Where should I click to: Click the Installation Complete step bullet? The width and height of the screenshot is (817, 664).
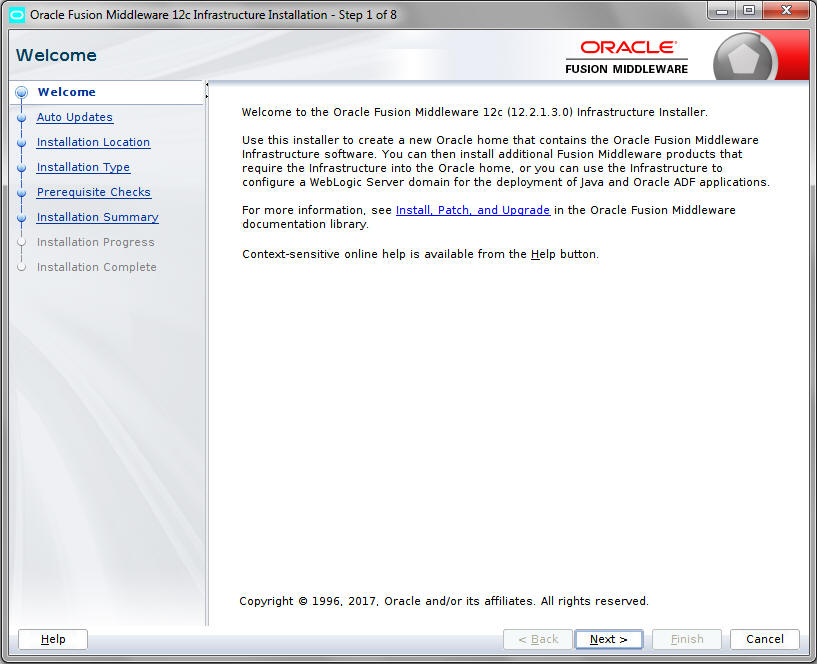[x=21, y=267]
